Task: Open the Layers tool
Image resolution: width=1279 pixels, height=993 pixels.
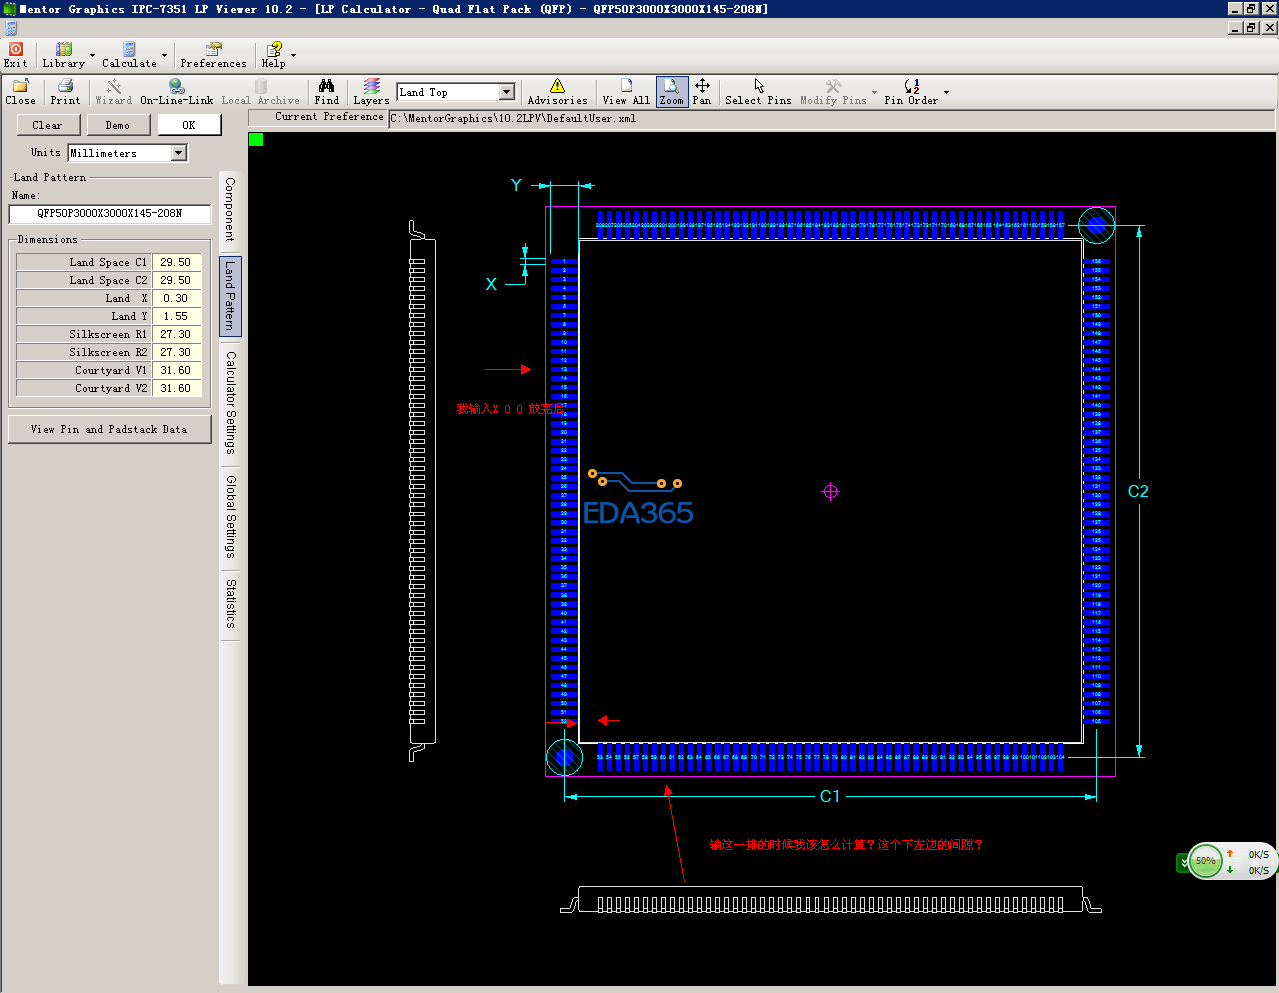Action: click(x=371, y=92)
